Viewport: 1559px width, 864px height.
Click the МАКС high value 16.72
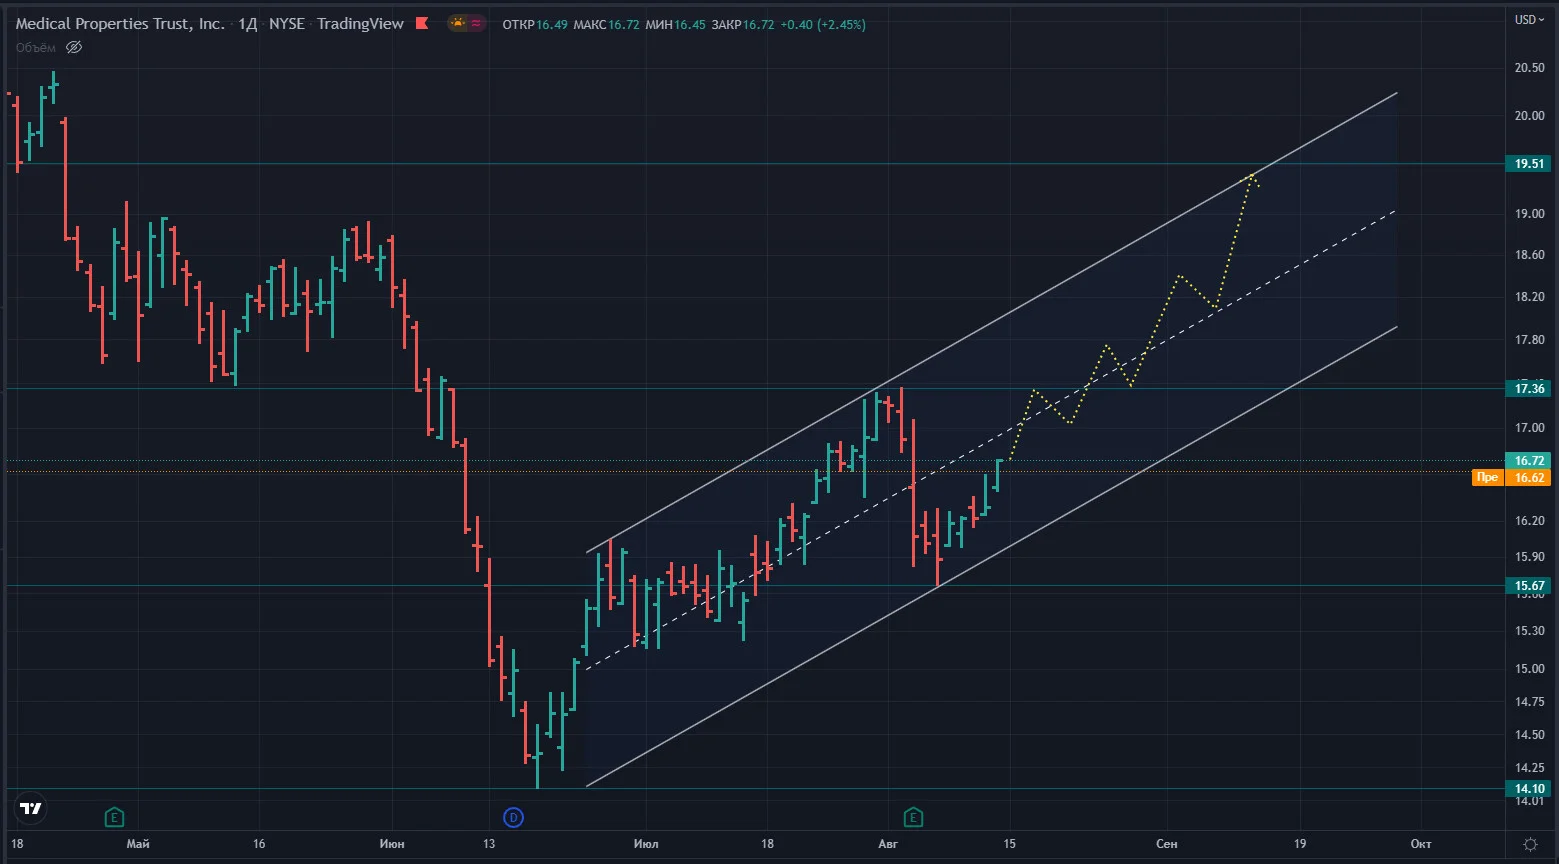tap(623, 24)
